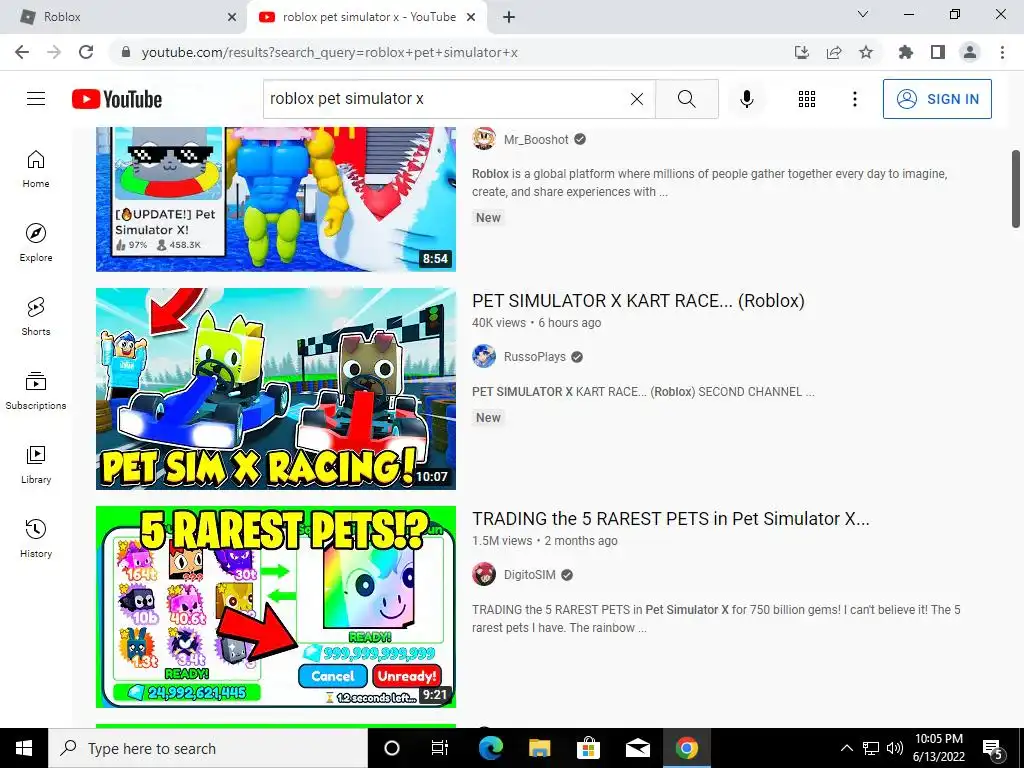
Task: Close the YouTube tab
Action: click(x=471, y=17)
